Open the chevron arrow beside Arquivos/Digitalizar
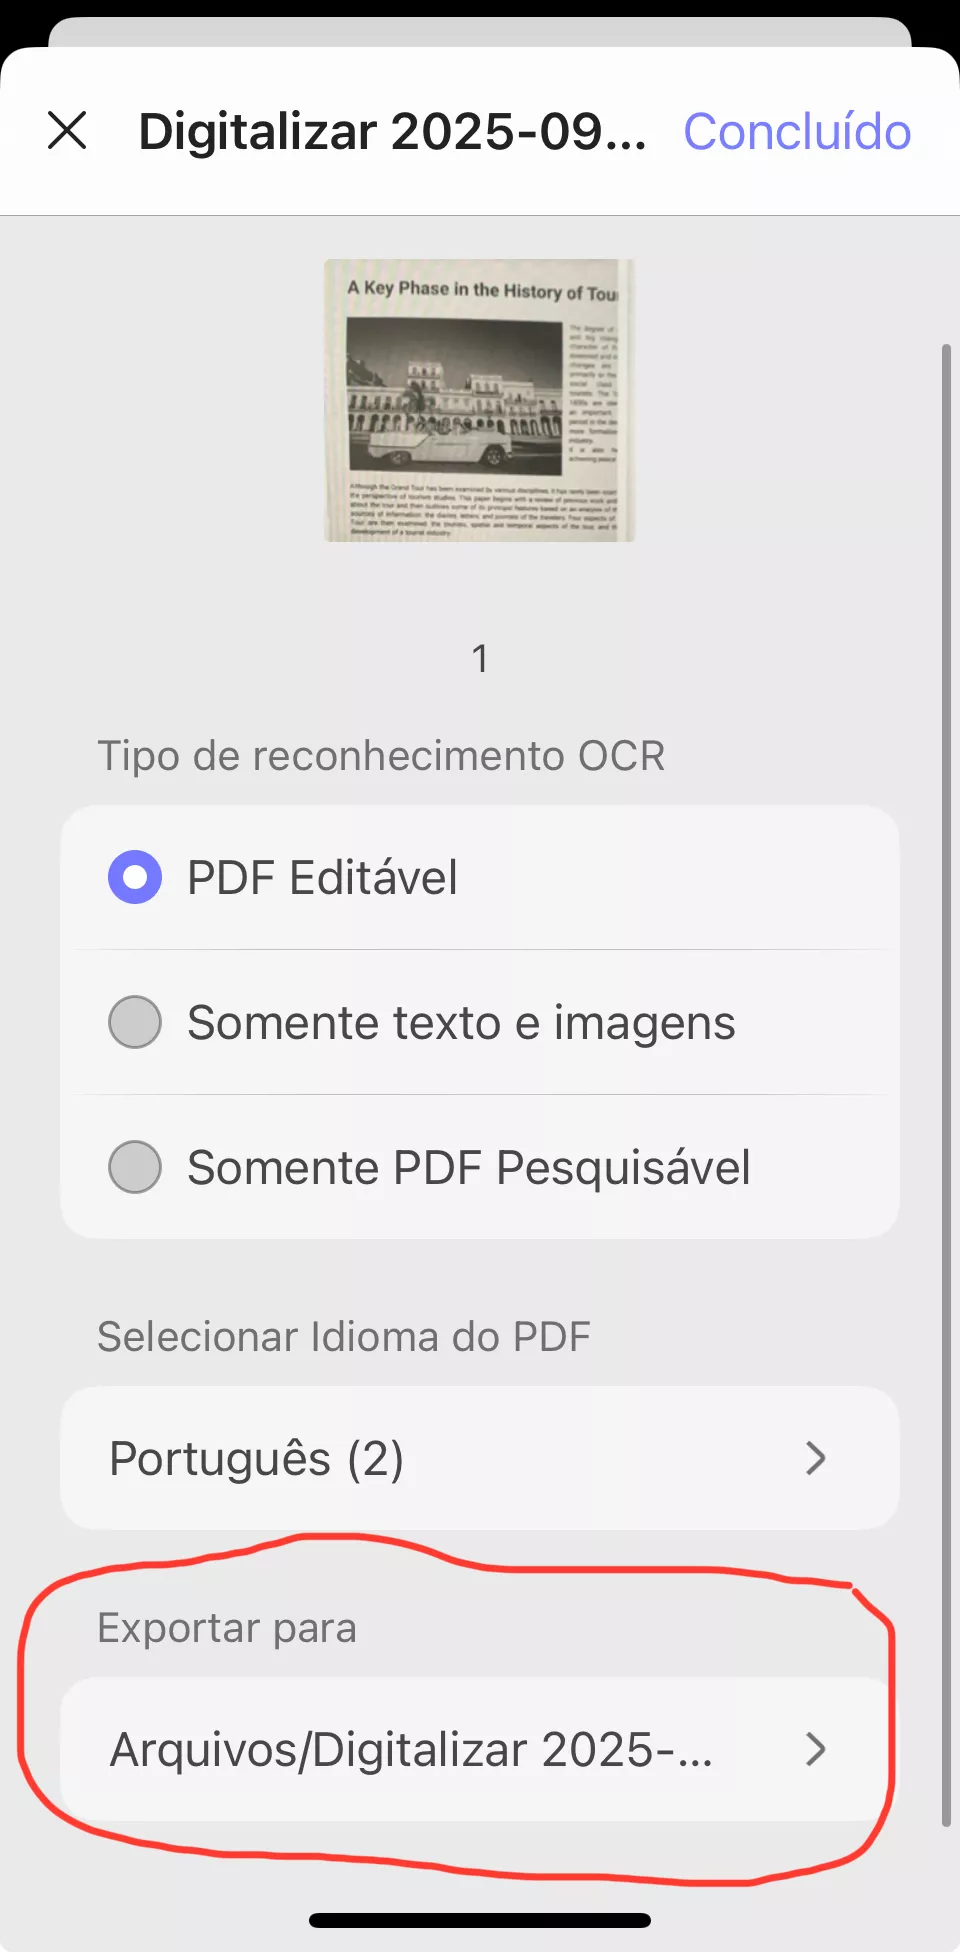 [816, 1749]
